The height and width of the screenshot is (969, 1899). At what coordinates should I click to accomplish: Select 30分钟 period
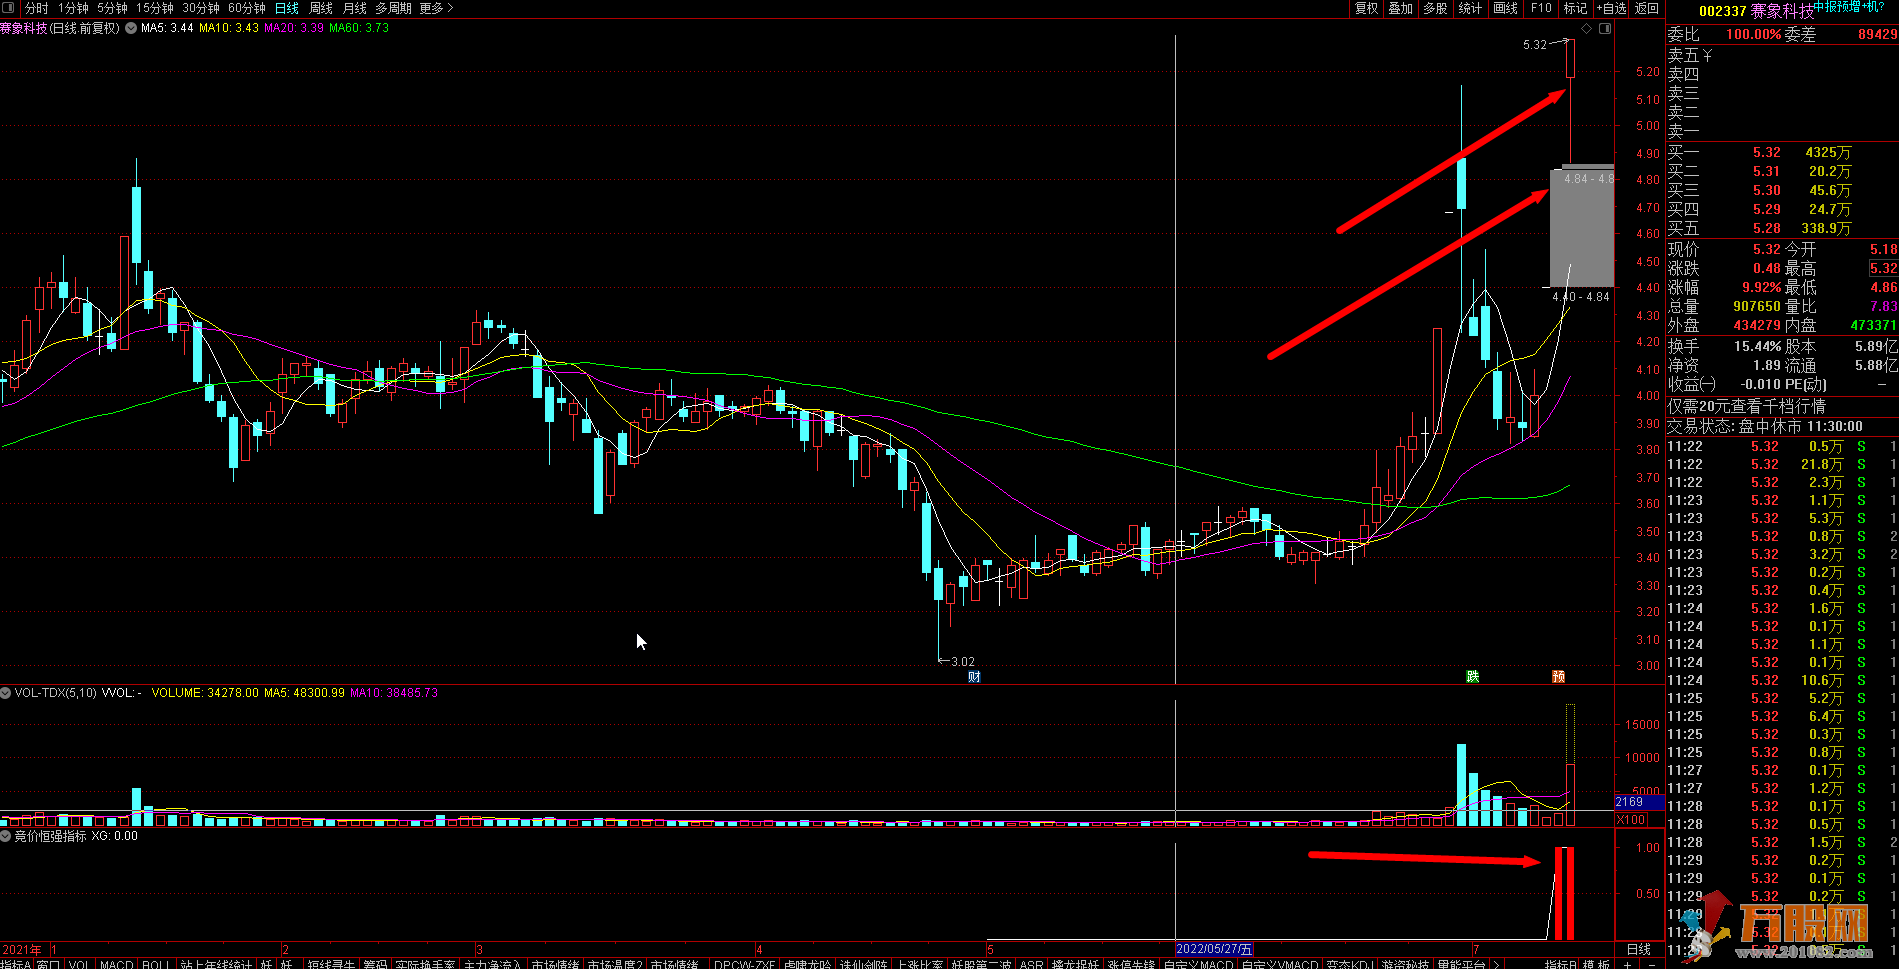(201, 8)
